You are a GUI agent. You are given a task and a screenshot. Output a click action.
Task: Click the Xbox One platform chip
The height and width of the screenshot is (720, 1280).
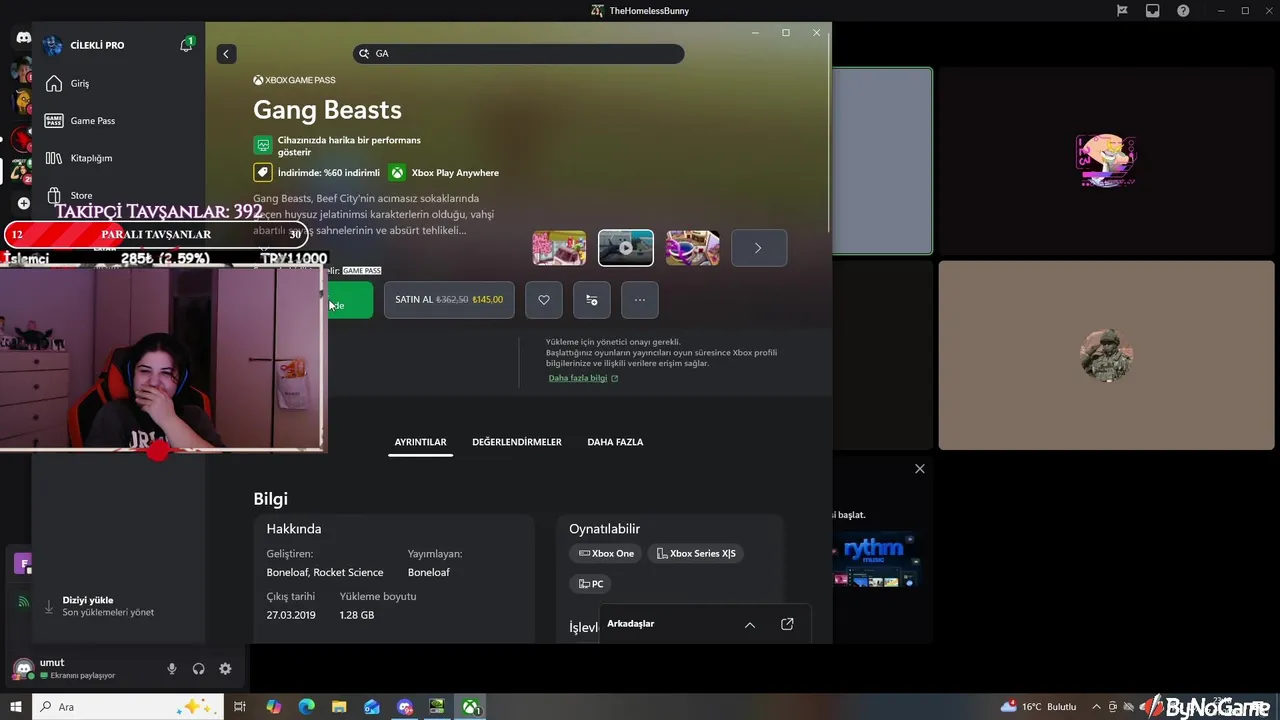click(606, 554)
